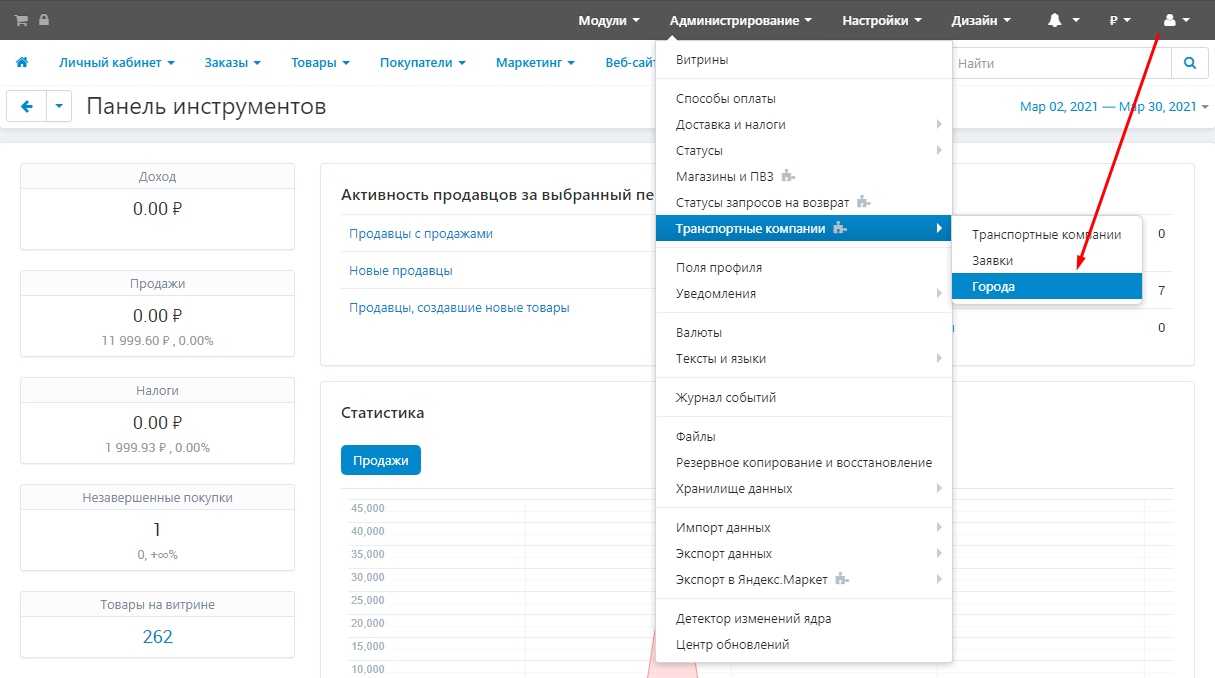Click into the Найти search field

(1060, 63)
